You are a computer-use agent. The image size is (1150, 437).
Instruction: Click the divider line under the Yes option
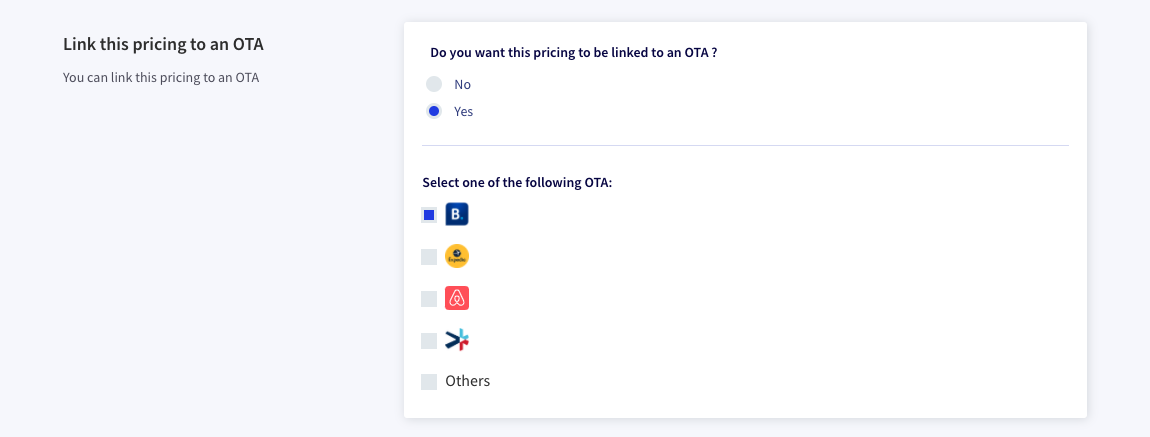(745, 145)
